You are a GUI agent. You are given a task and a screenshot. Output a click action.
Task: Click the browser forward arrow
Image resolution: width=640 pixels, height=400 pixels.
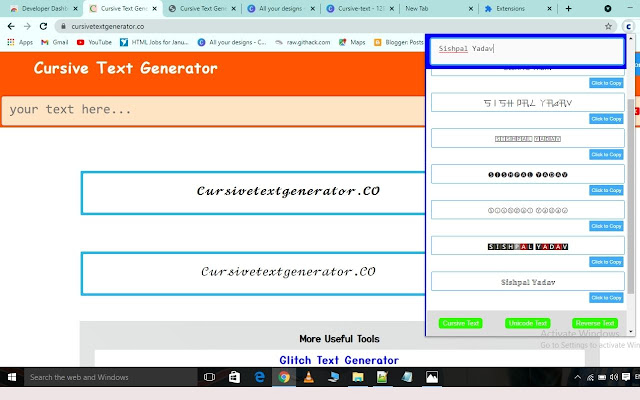point(27,26)
